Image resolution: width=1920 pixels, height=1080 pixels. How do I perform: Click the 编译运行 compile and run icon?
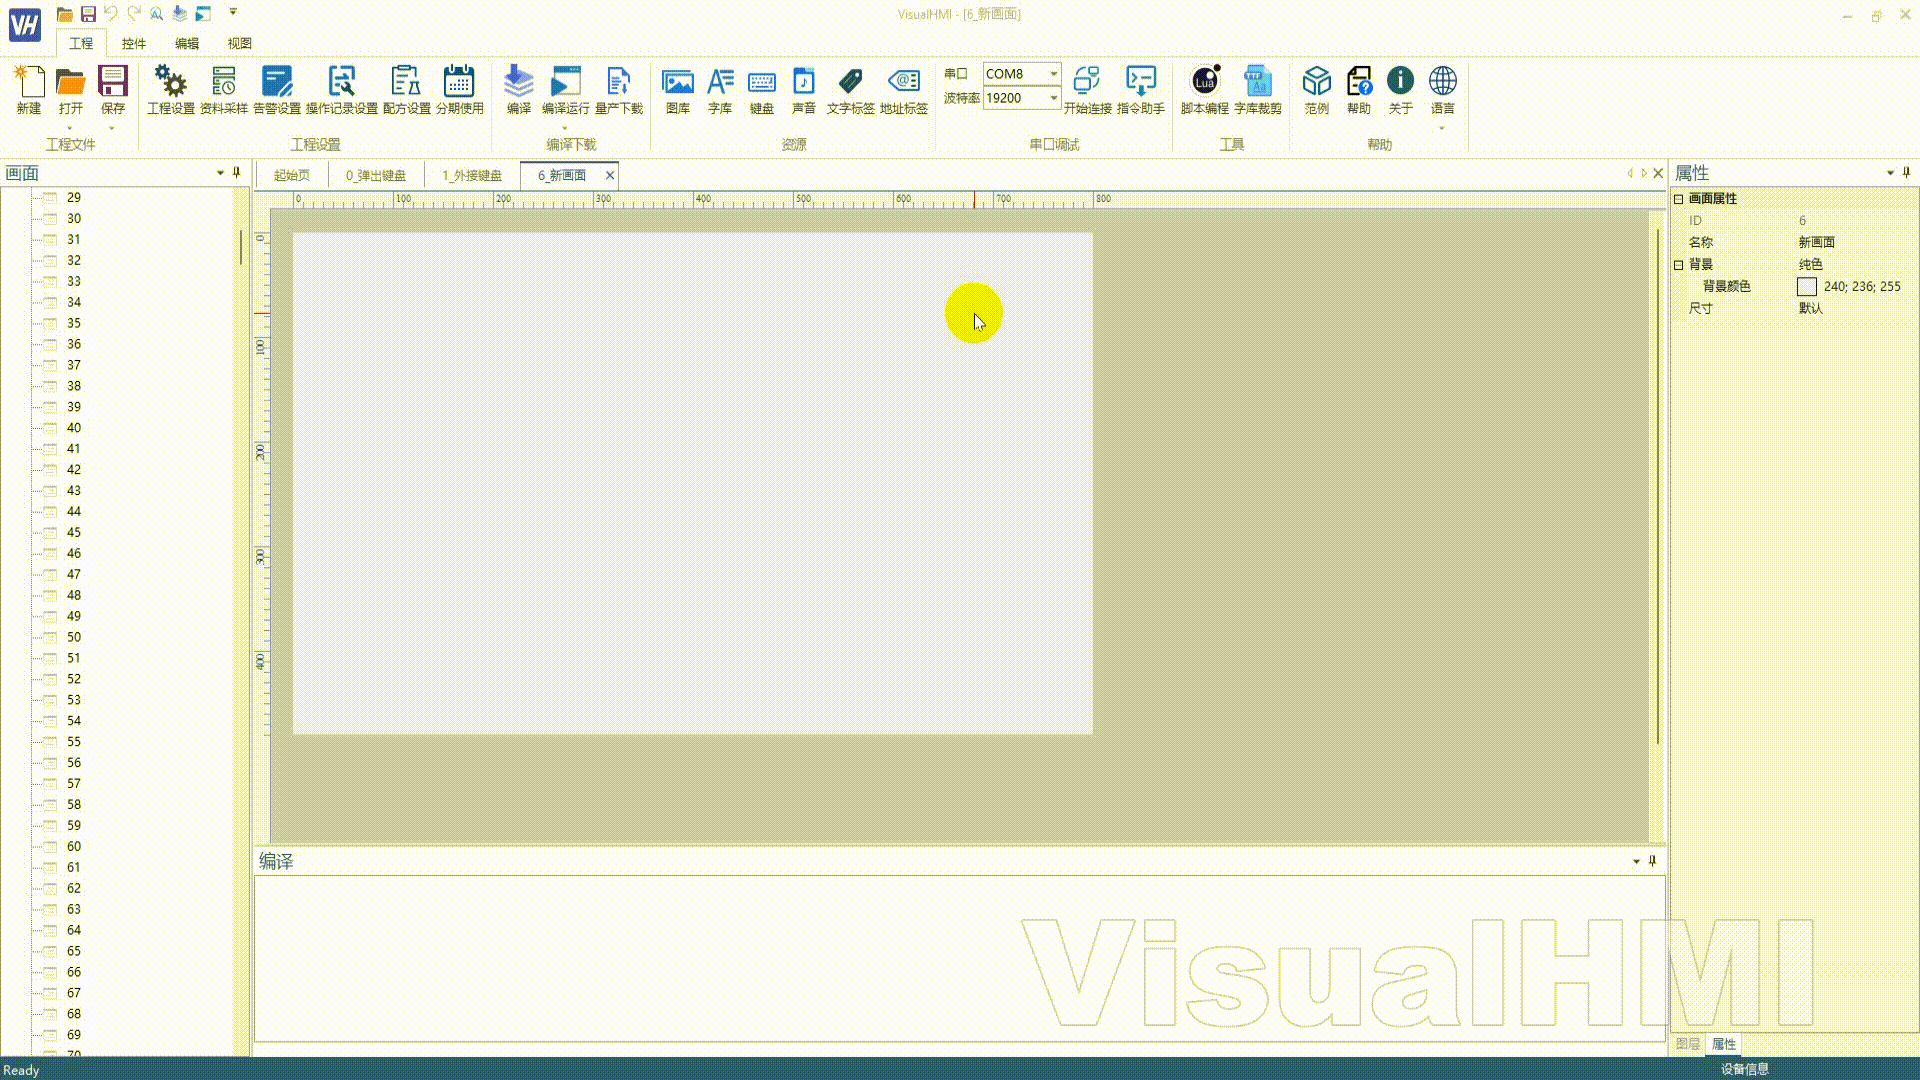[565, 90]
